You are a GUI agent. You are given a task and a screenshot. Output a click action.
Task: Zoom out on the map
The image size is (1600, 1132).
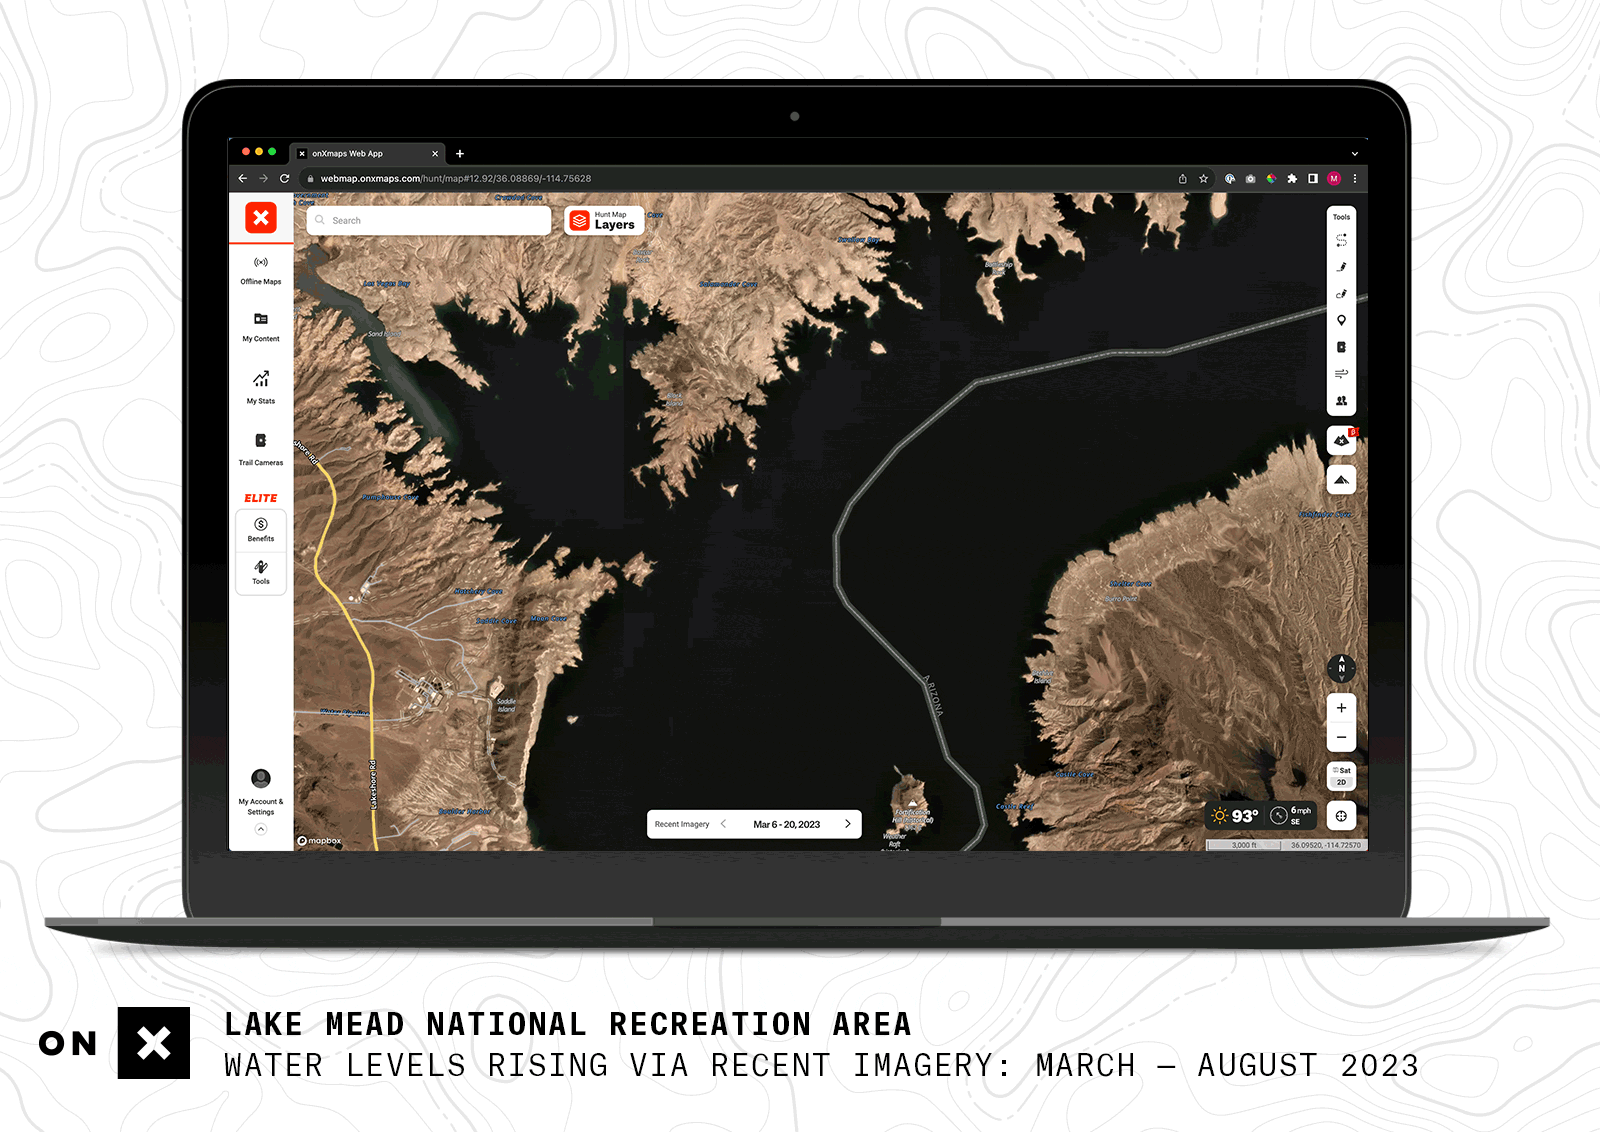pos(1341,738)
